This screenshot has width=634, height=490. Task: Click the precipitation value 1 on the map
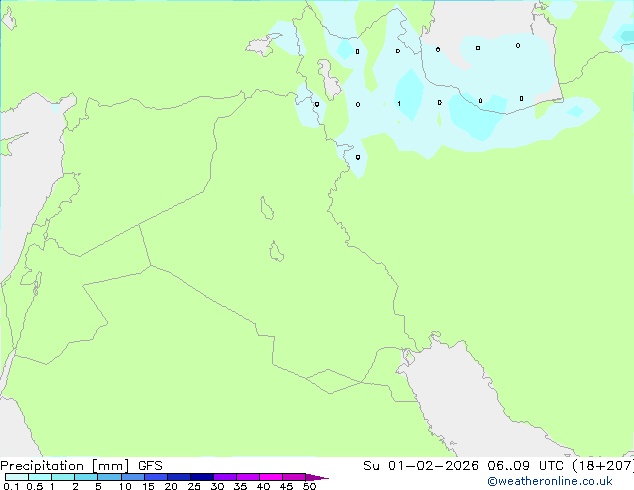point(399,103)
